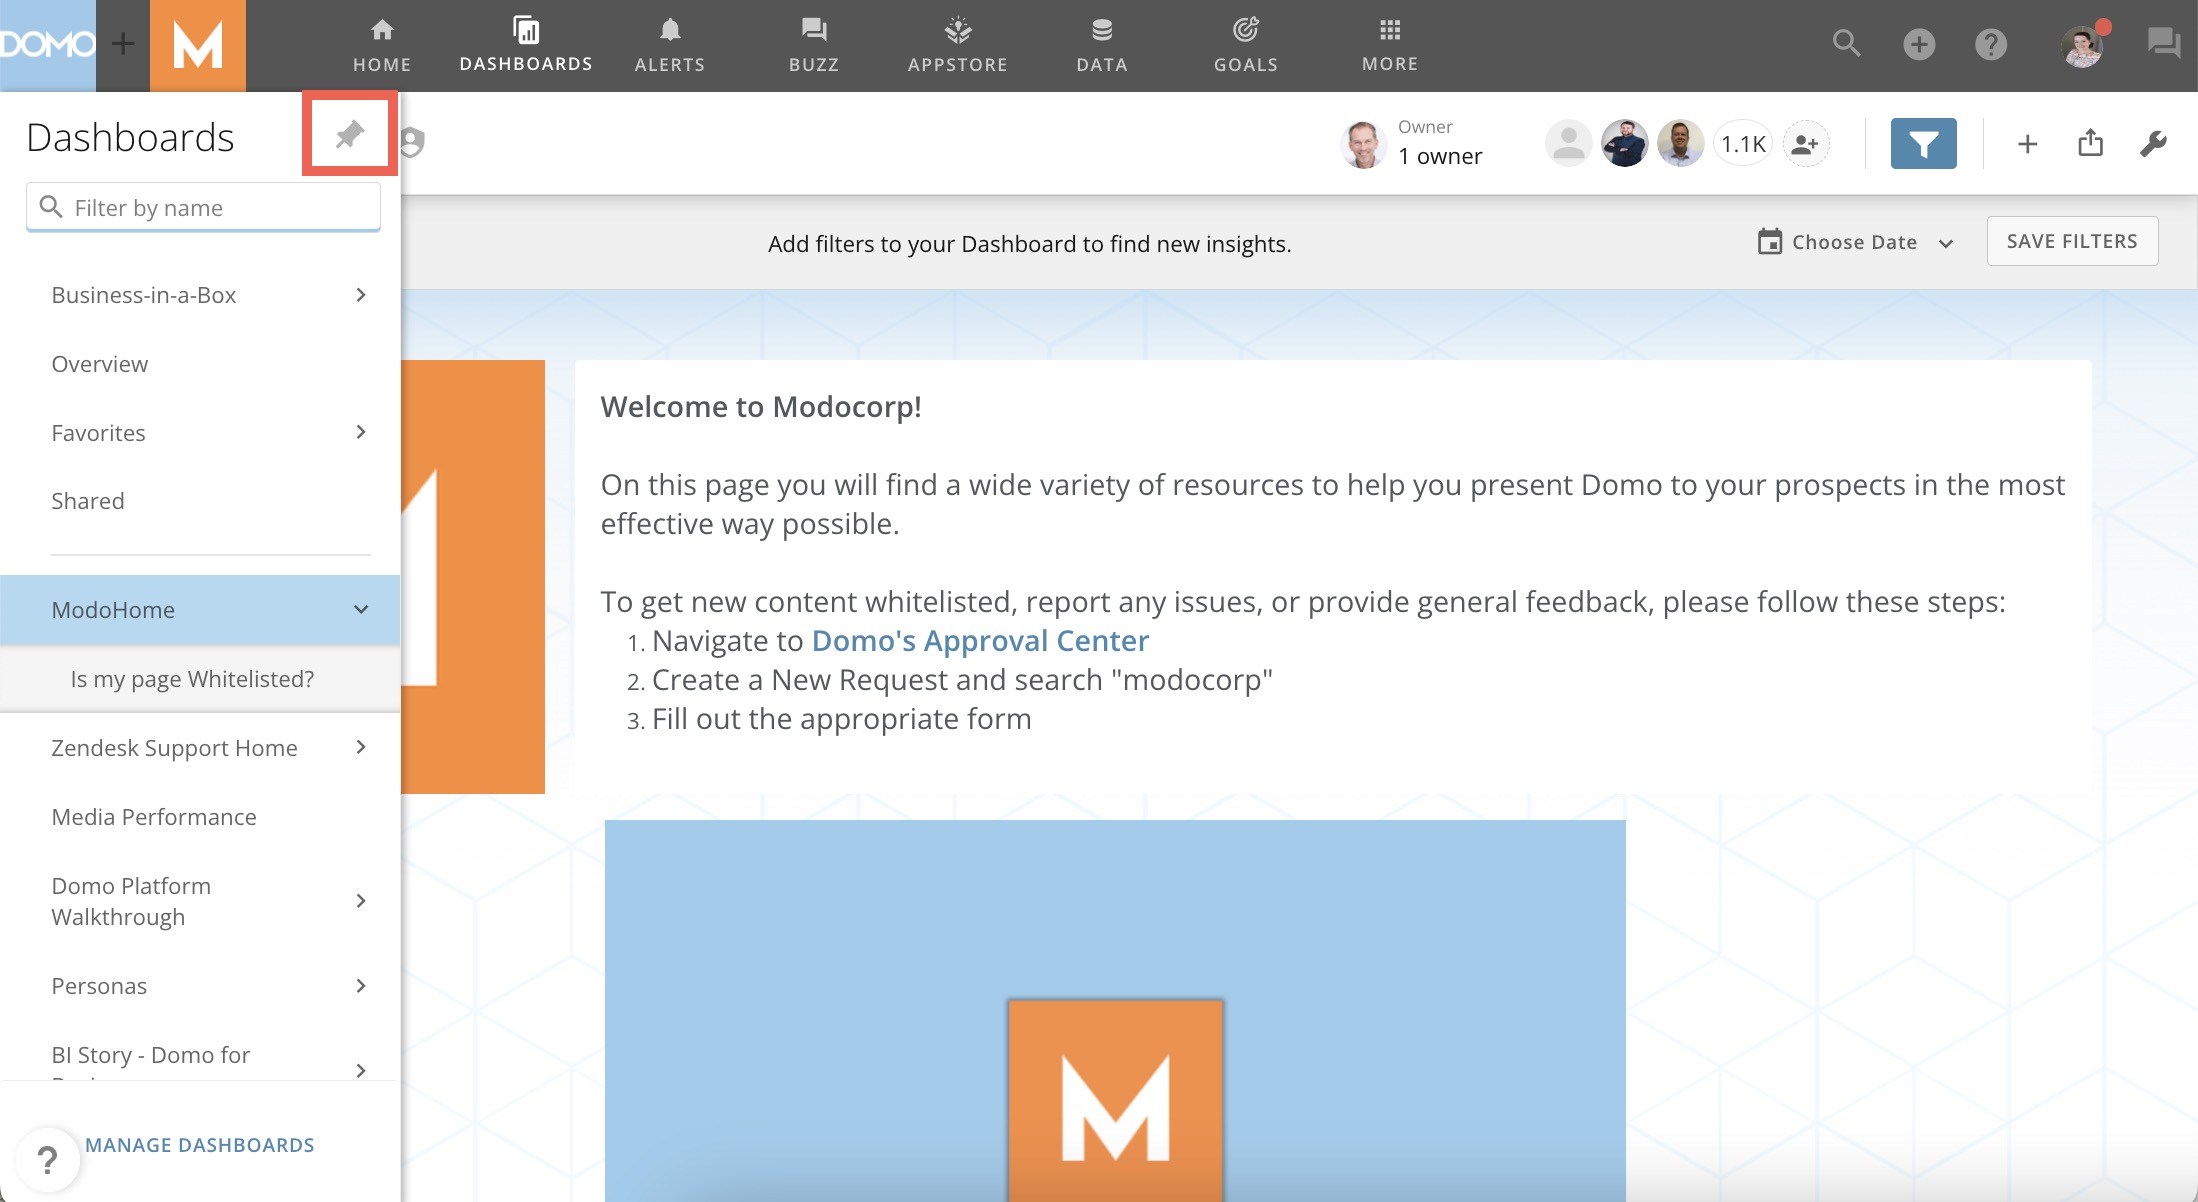Screen dimensions: 2198x1202
Task: Open the More apps grid menu
Action: tap(1390, 46)
